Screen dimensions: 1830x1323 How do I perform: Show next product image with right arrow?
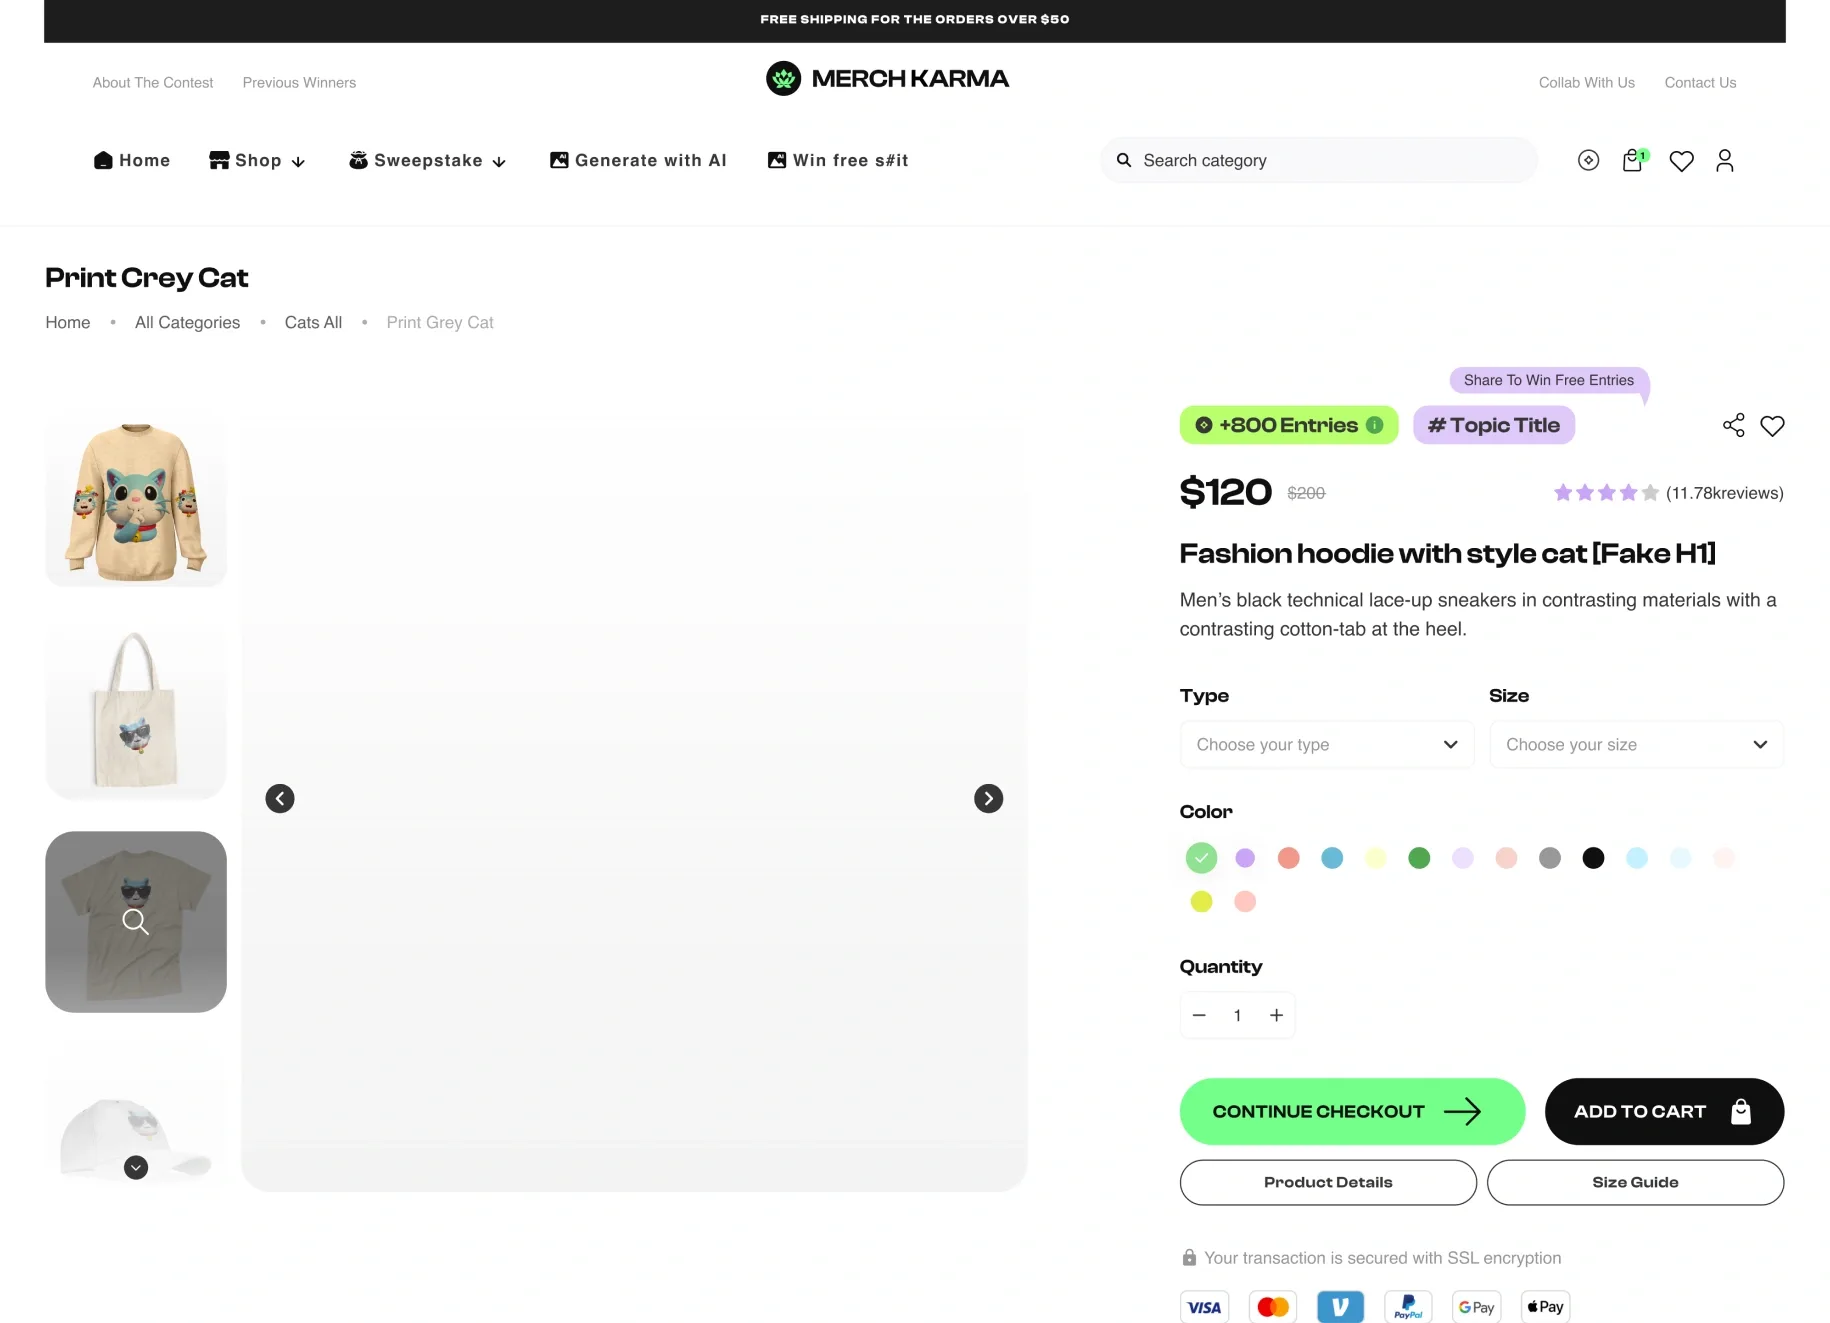tap(988, 798)
